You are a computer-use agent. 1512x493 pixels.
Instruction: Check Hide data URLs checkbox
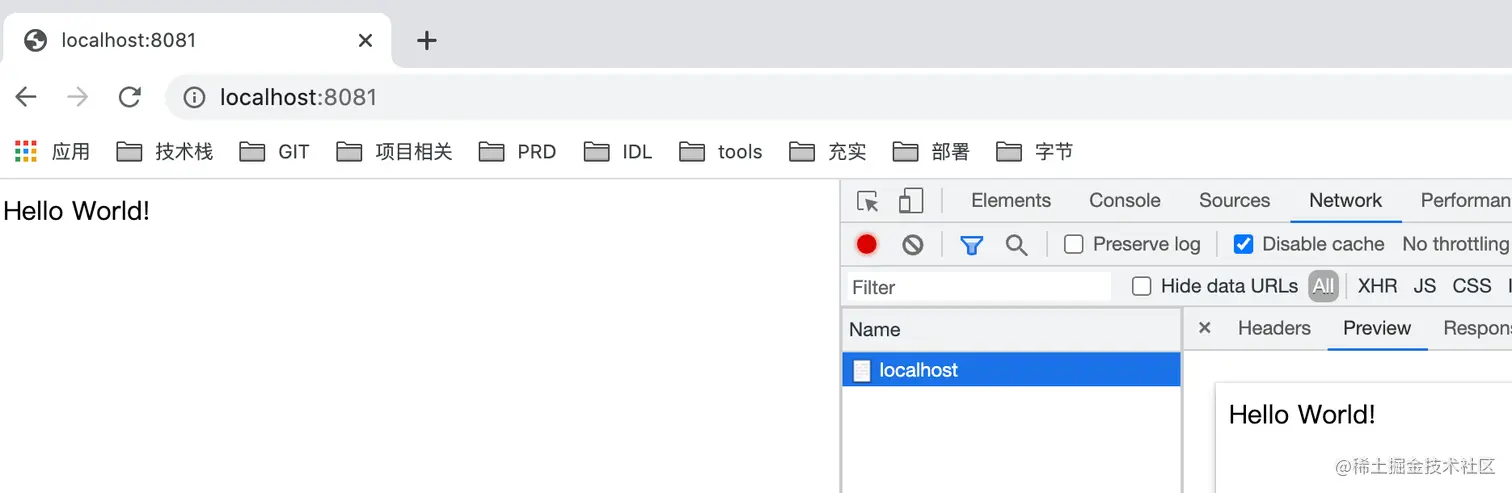click(x=1141, y=287)
